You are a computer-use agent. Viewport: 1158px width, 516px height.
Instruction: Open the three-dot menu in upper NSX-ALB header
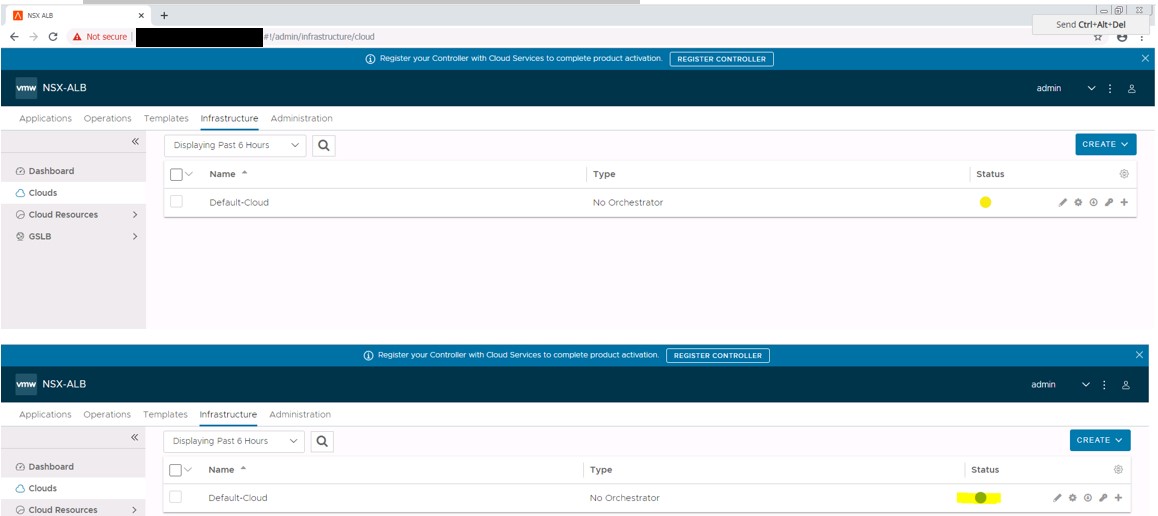coord(1110,89)
